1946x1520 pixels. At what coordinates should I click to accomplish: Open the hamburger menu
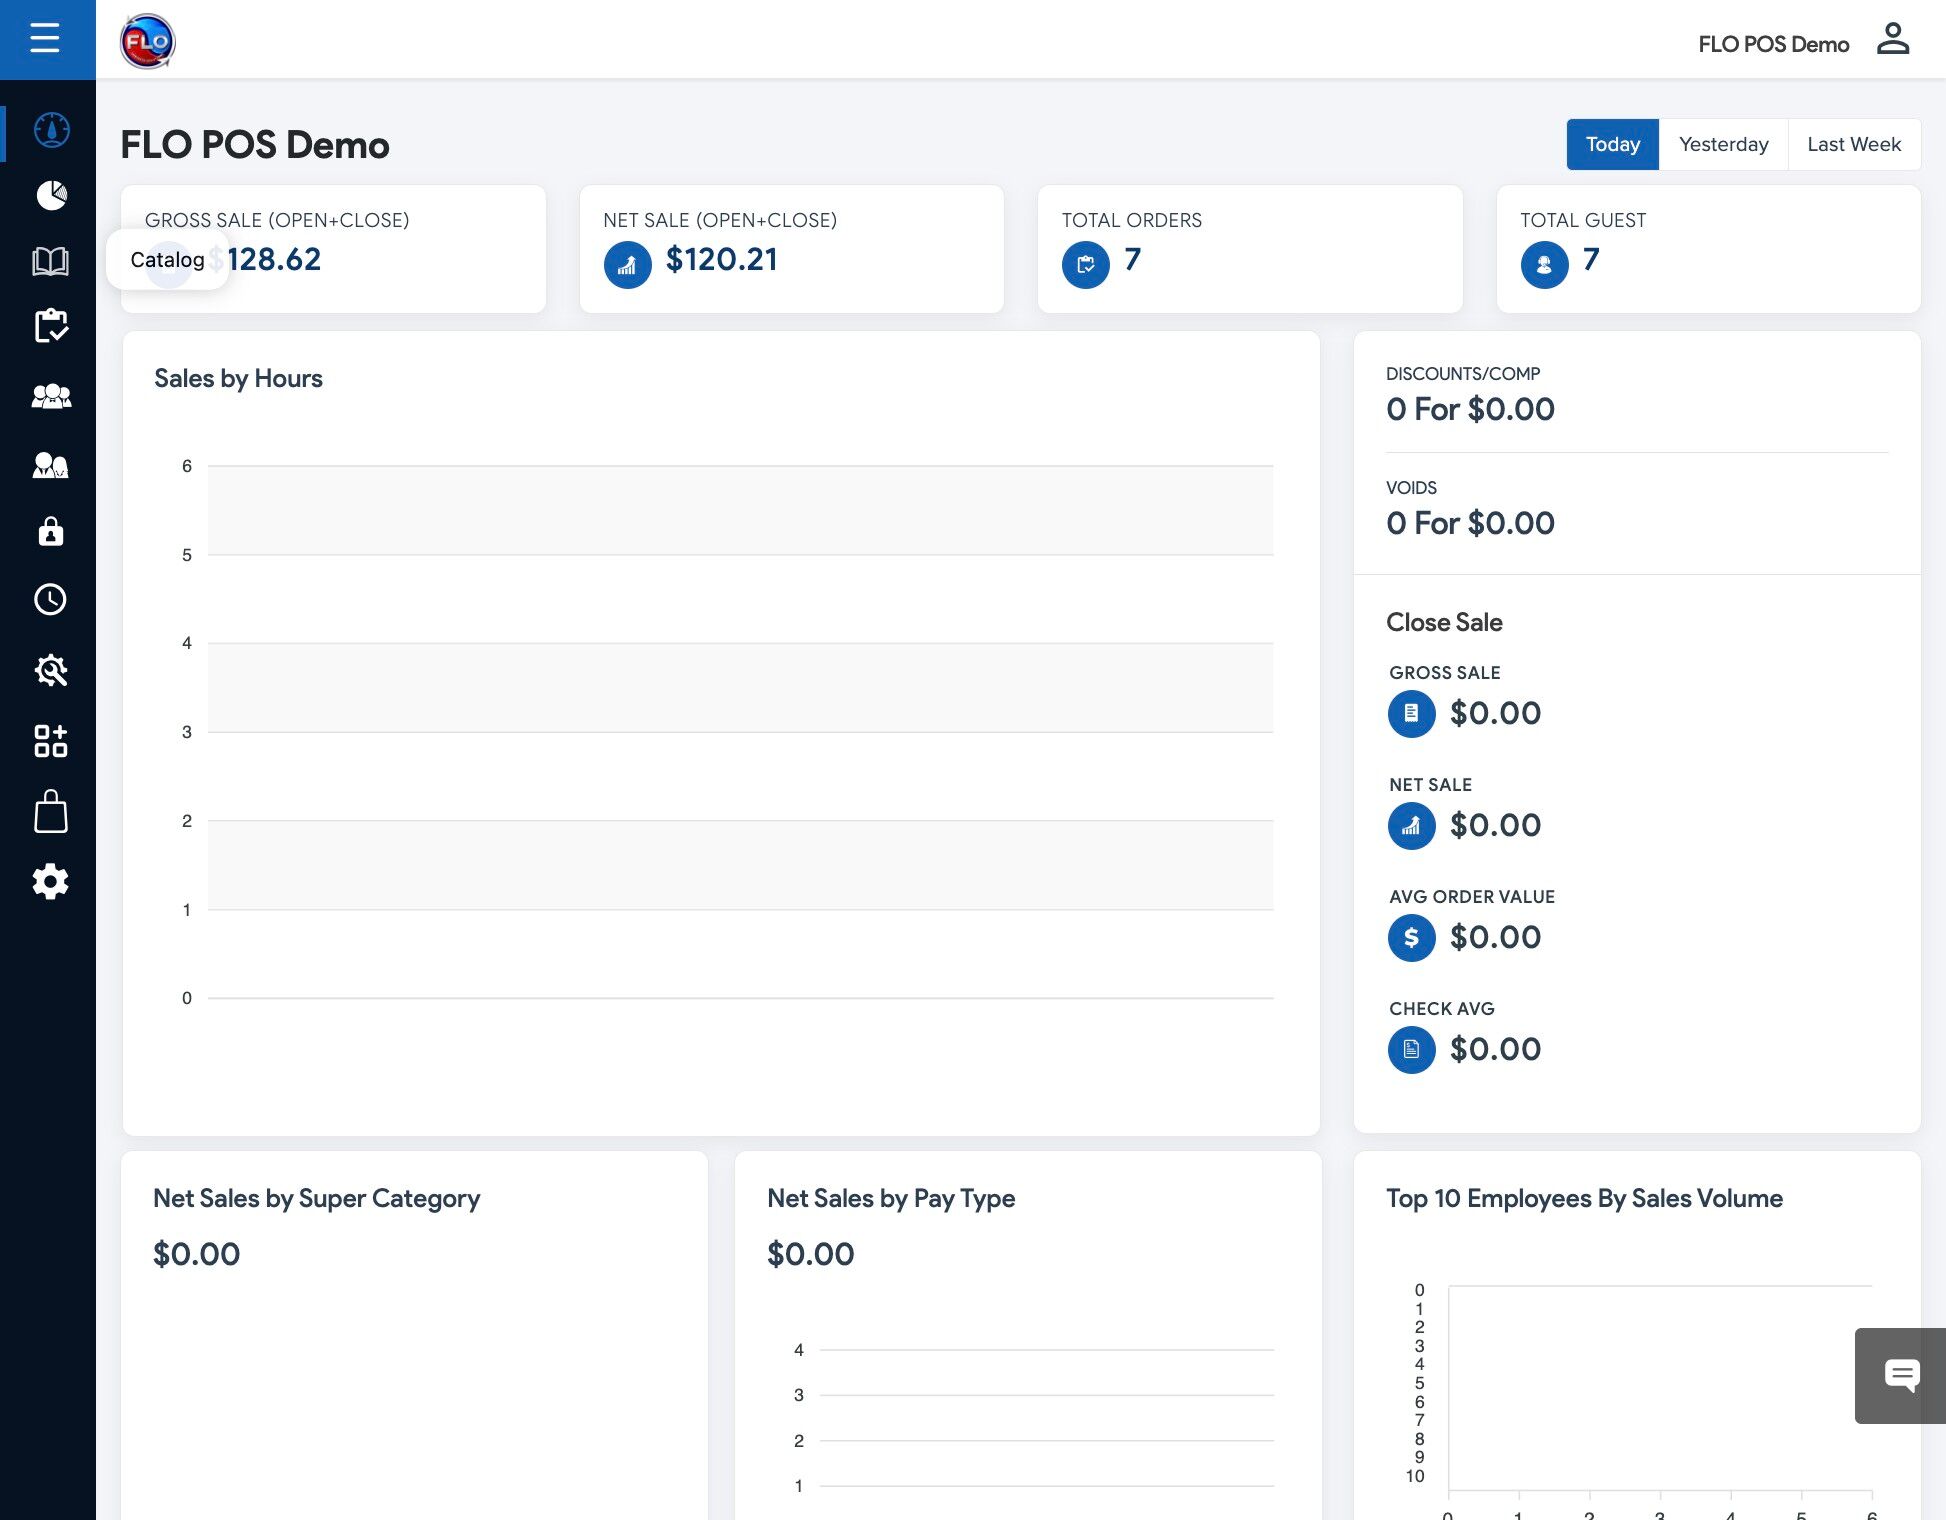(x=45, y=39)
